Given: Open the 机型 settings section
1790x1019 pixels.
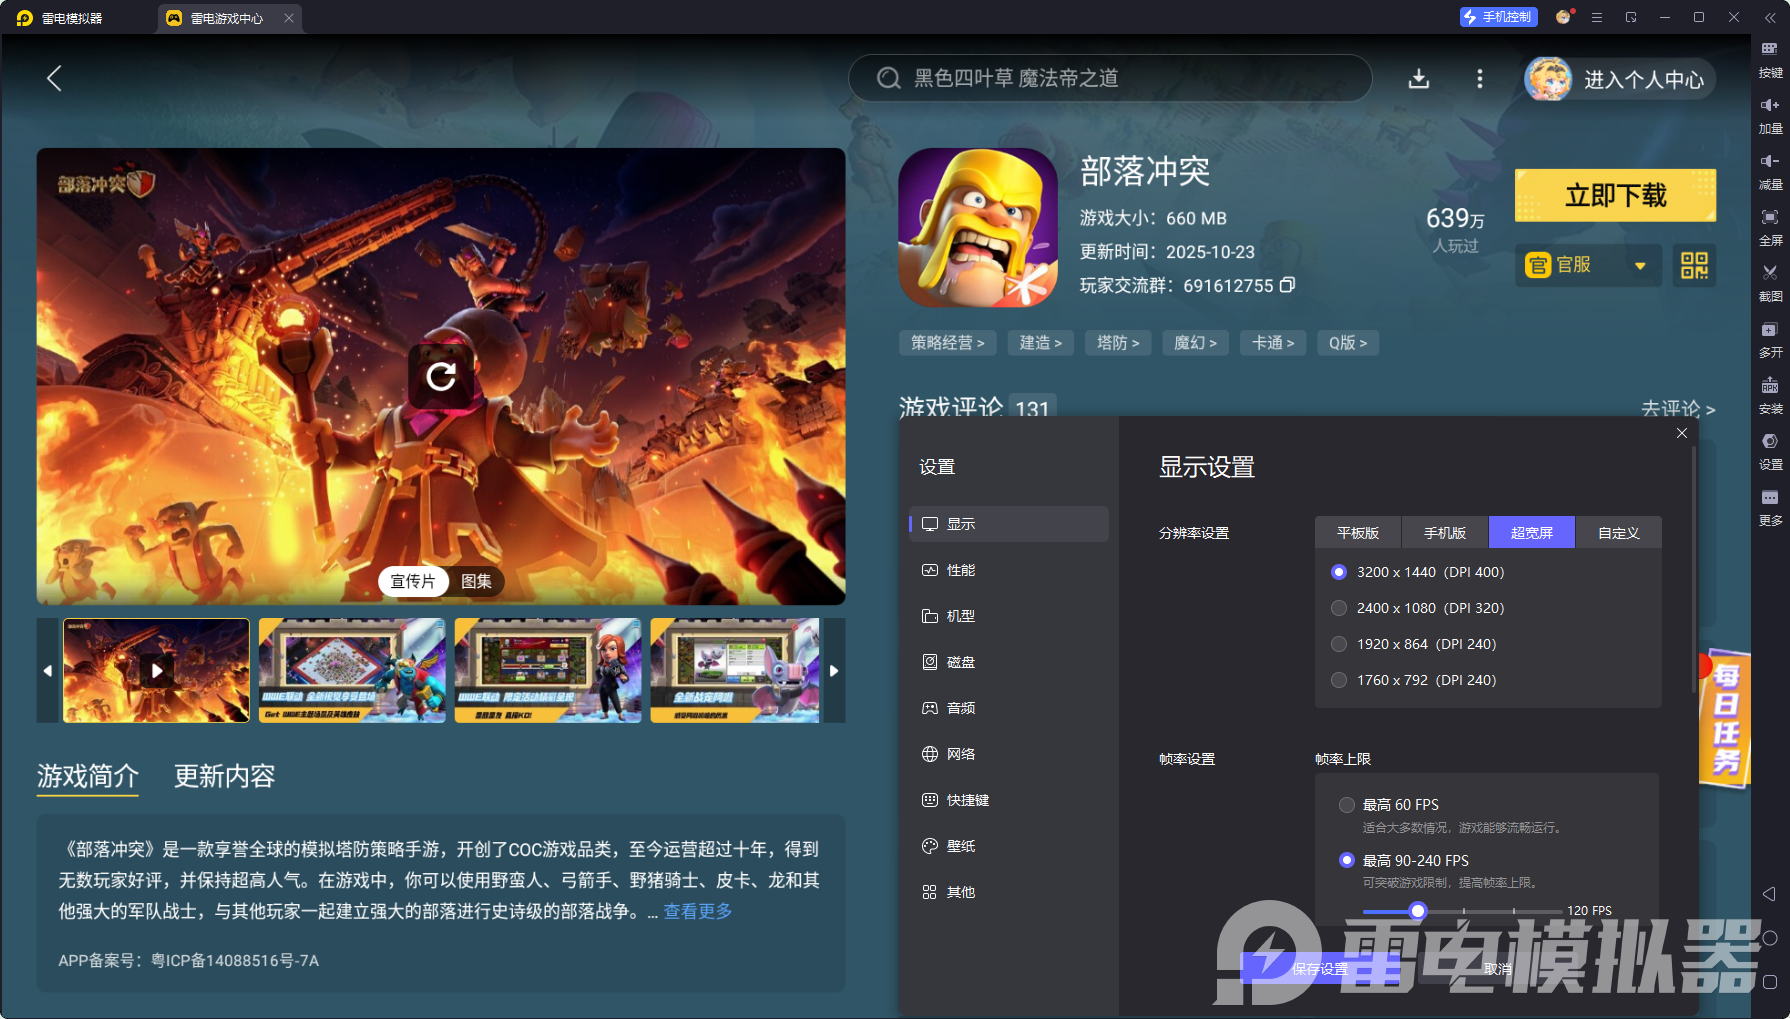Looking at the screenshot, I should 1008,616.
